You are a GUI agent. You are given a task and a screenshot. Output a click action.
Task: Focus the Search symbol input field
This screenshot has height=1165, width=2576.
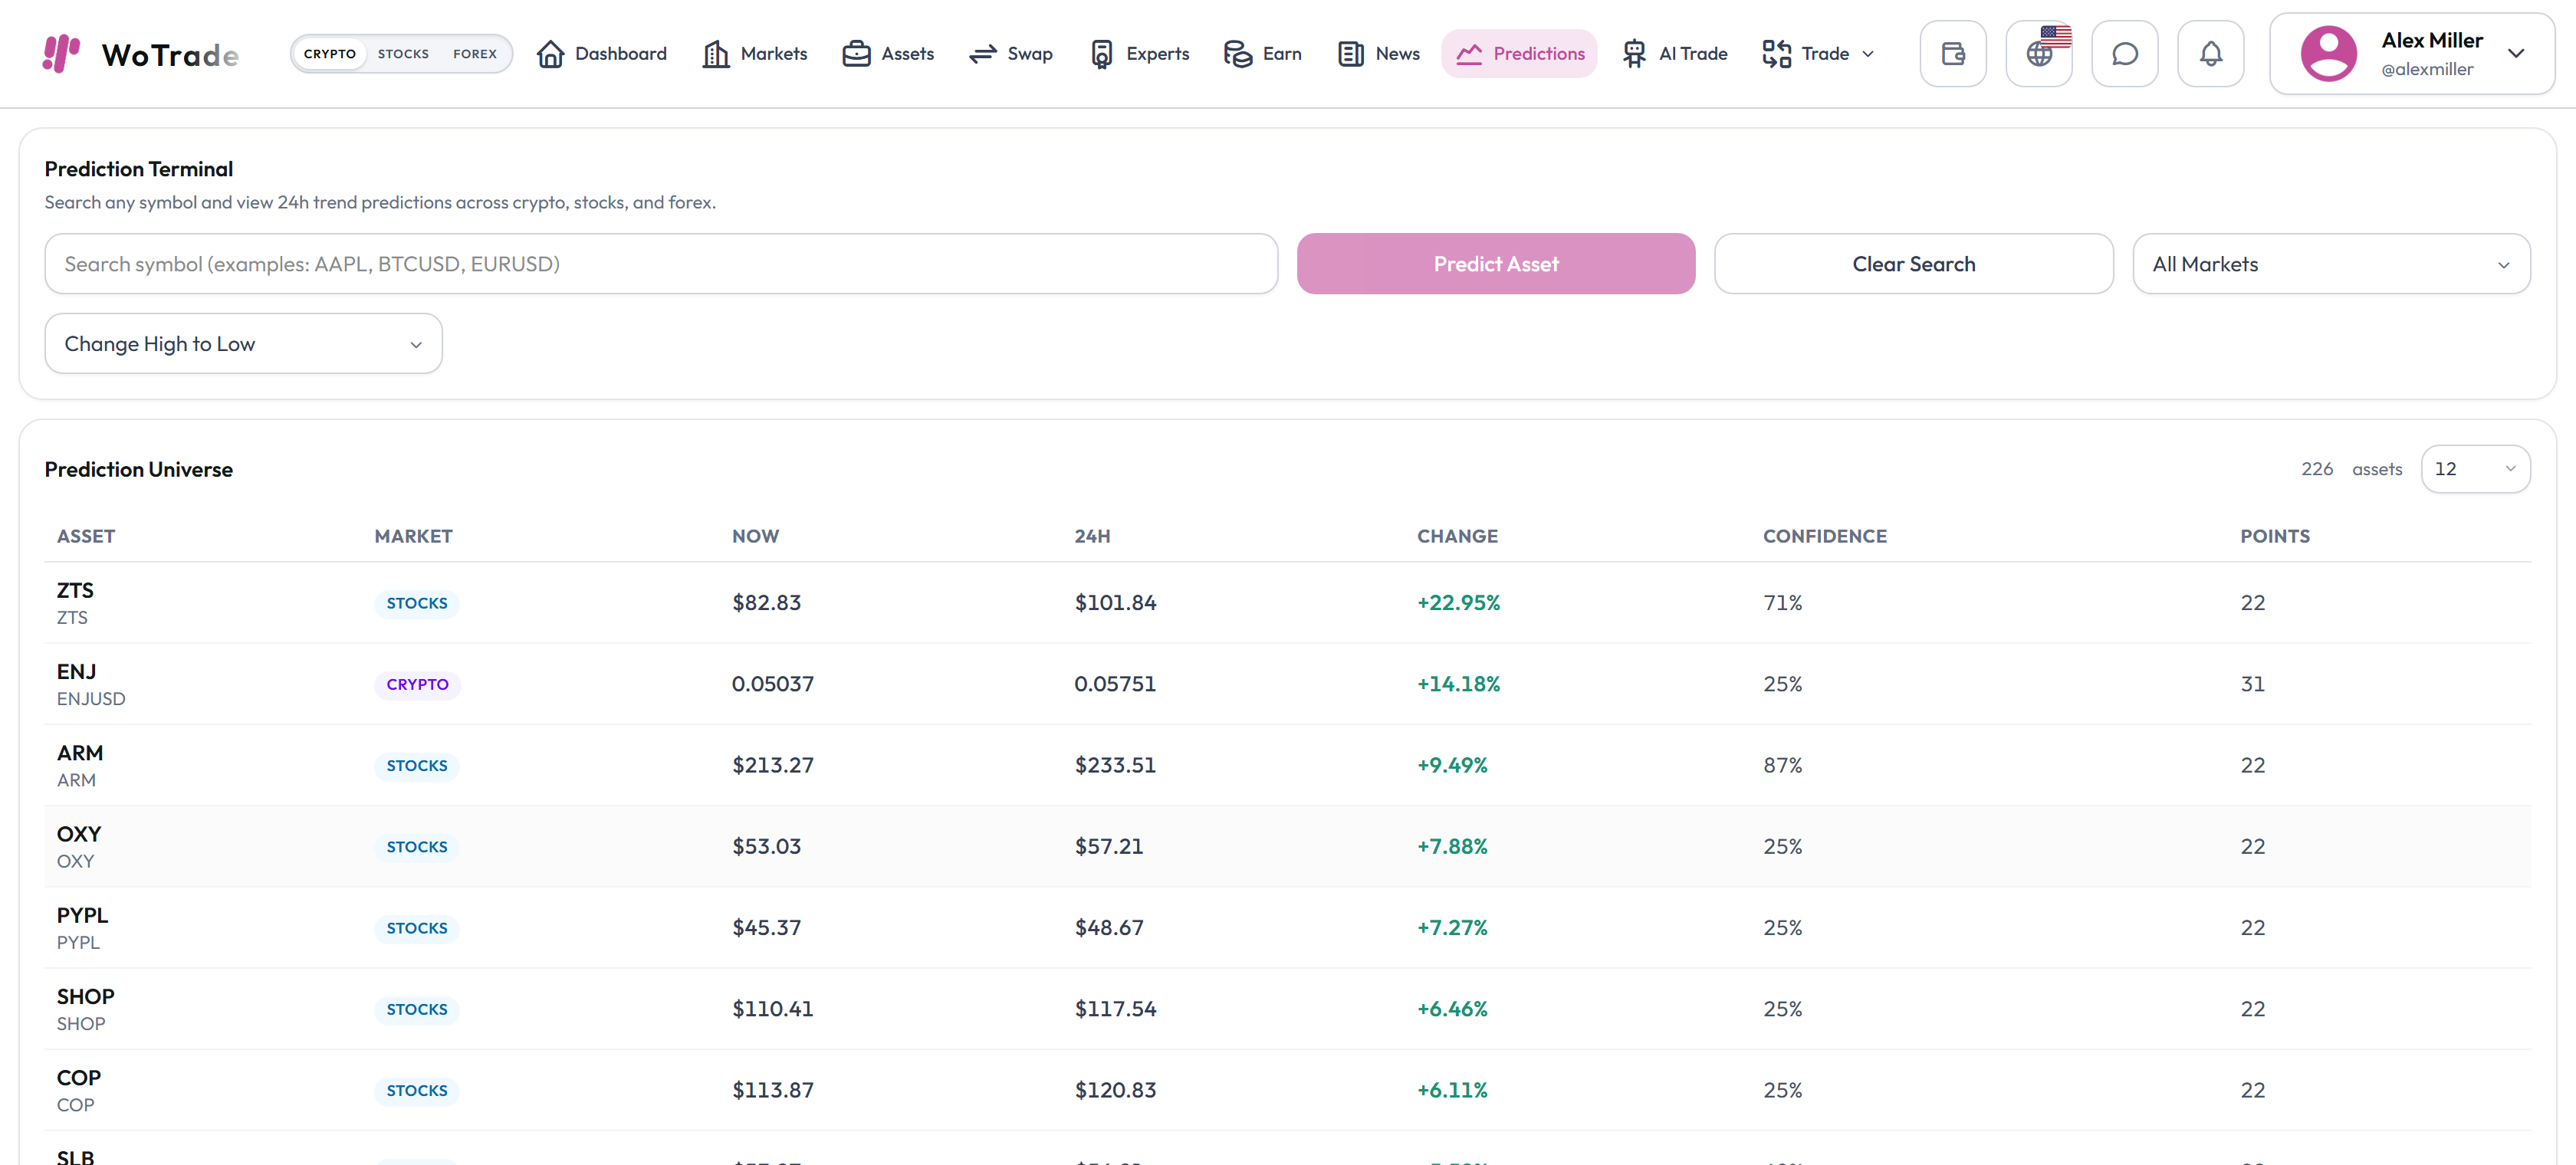(x=661, y=264)
